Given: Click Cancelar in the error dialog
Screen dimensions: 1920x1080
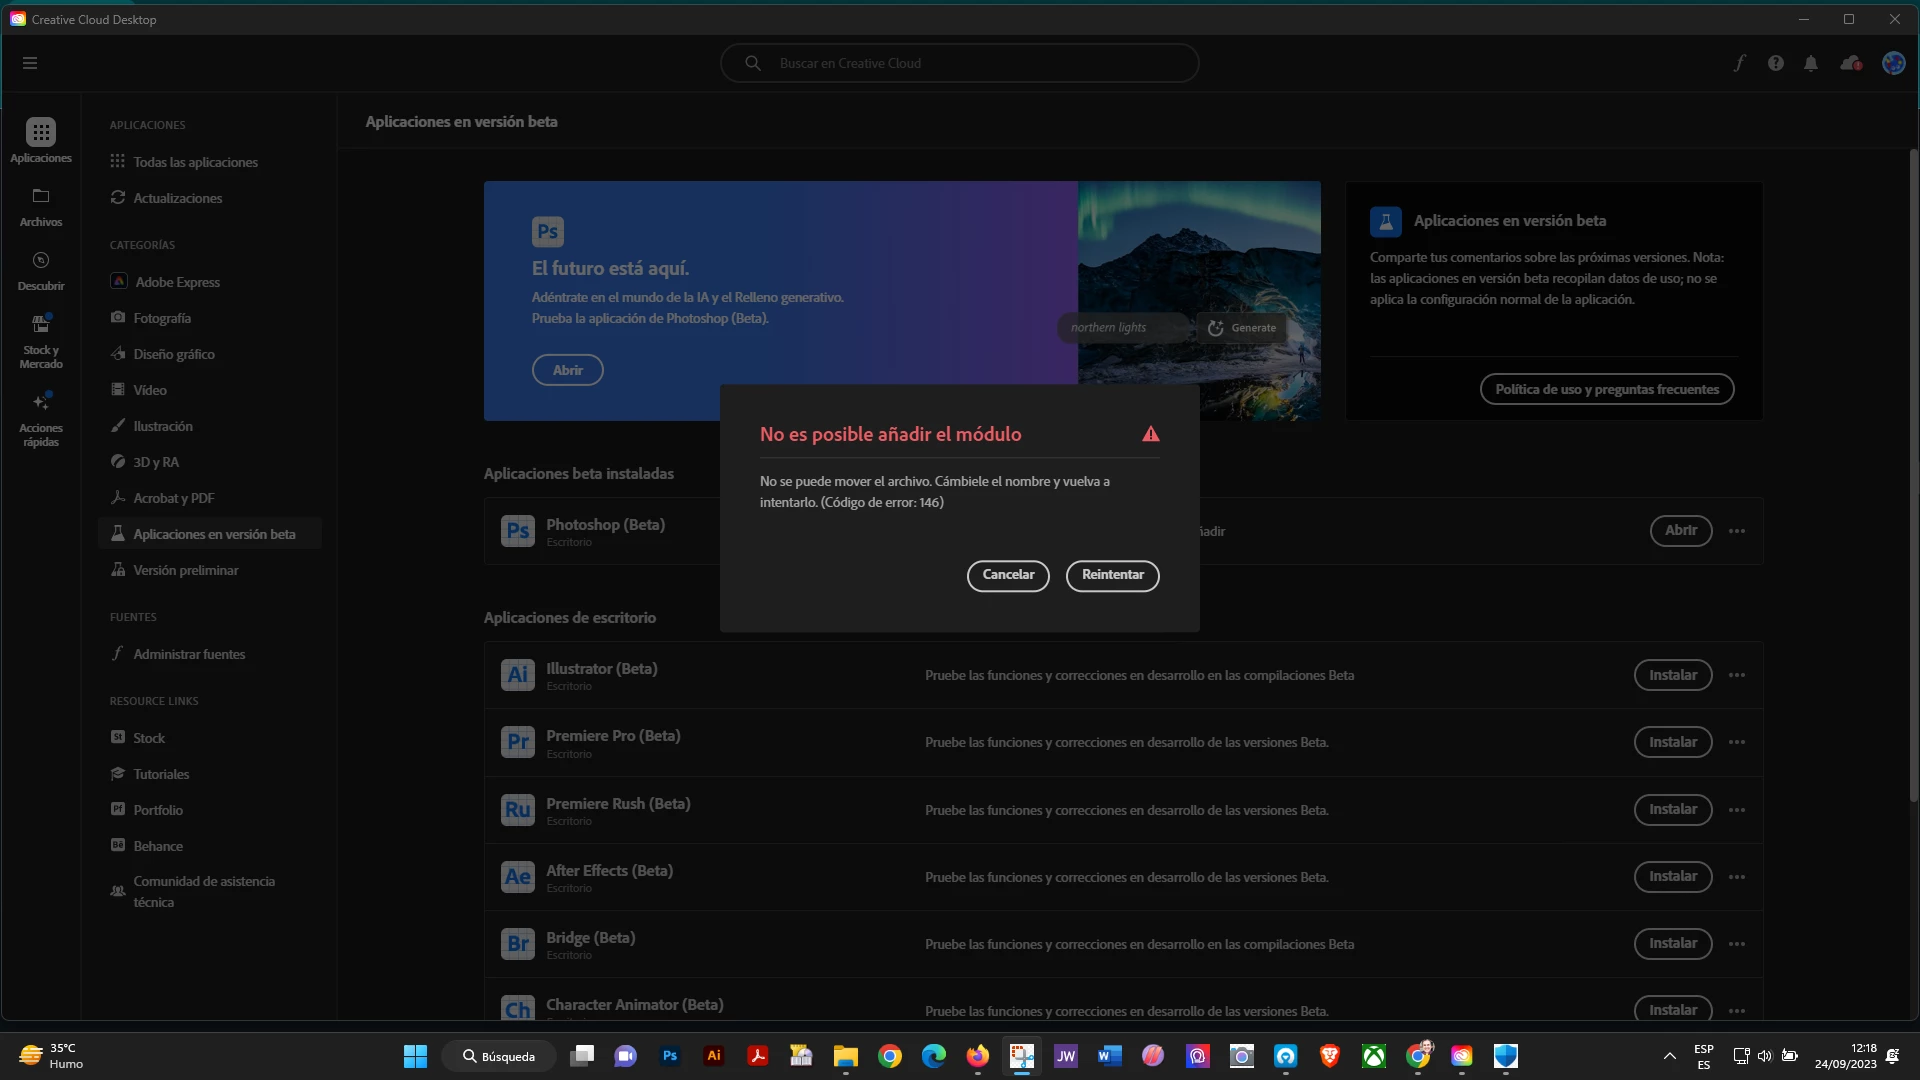Looking at the screenshot, I should (x=1008, y=575).
